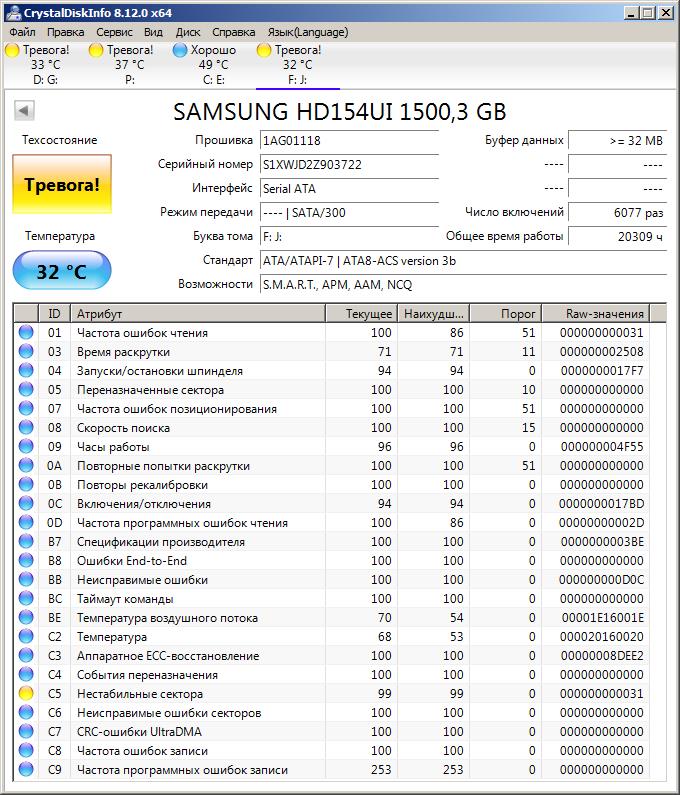Select row Скорость поиска

click(332, 427)
